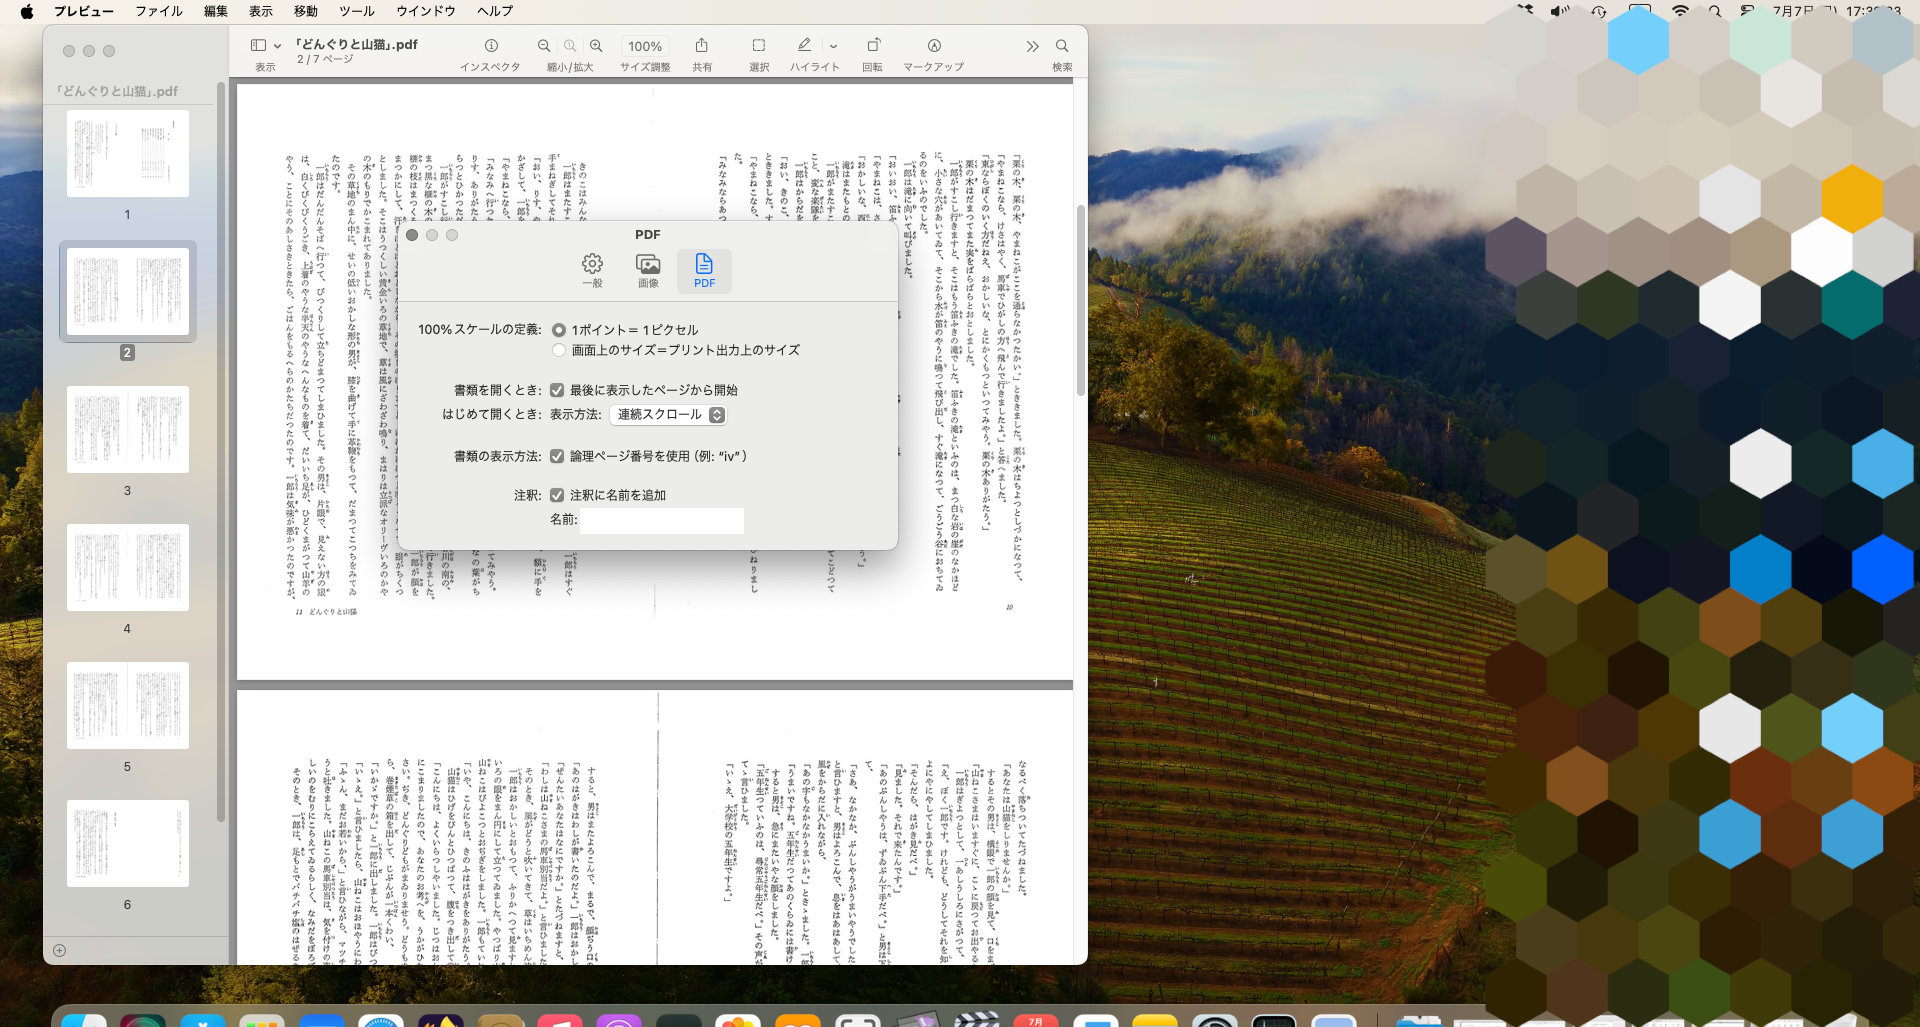The height and width of the screenshot is (1027, 1920).
Task: Select page 4 thumbnail in sidebar
Action: pos(128,568)
